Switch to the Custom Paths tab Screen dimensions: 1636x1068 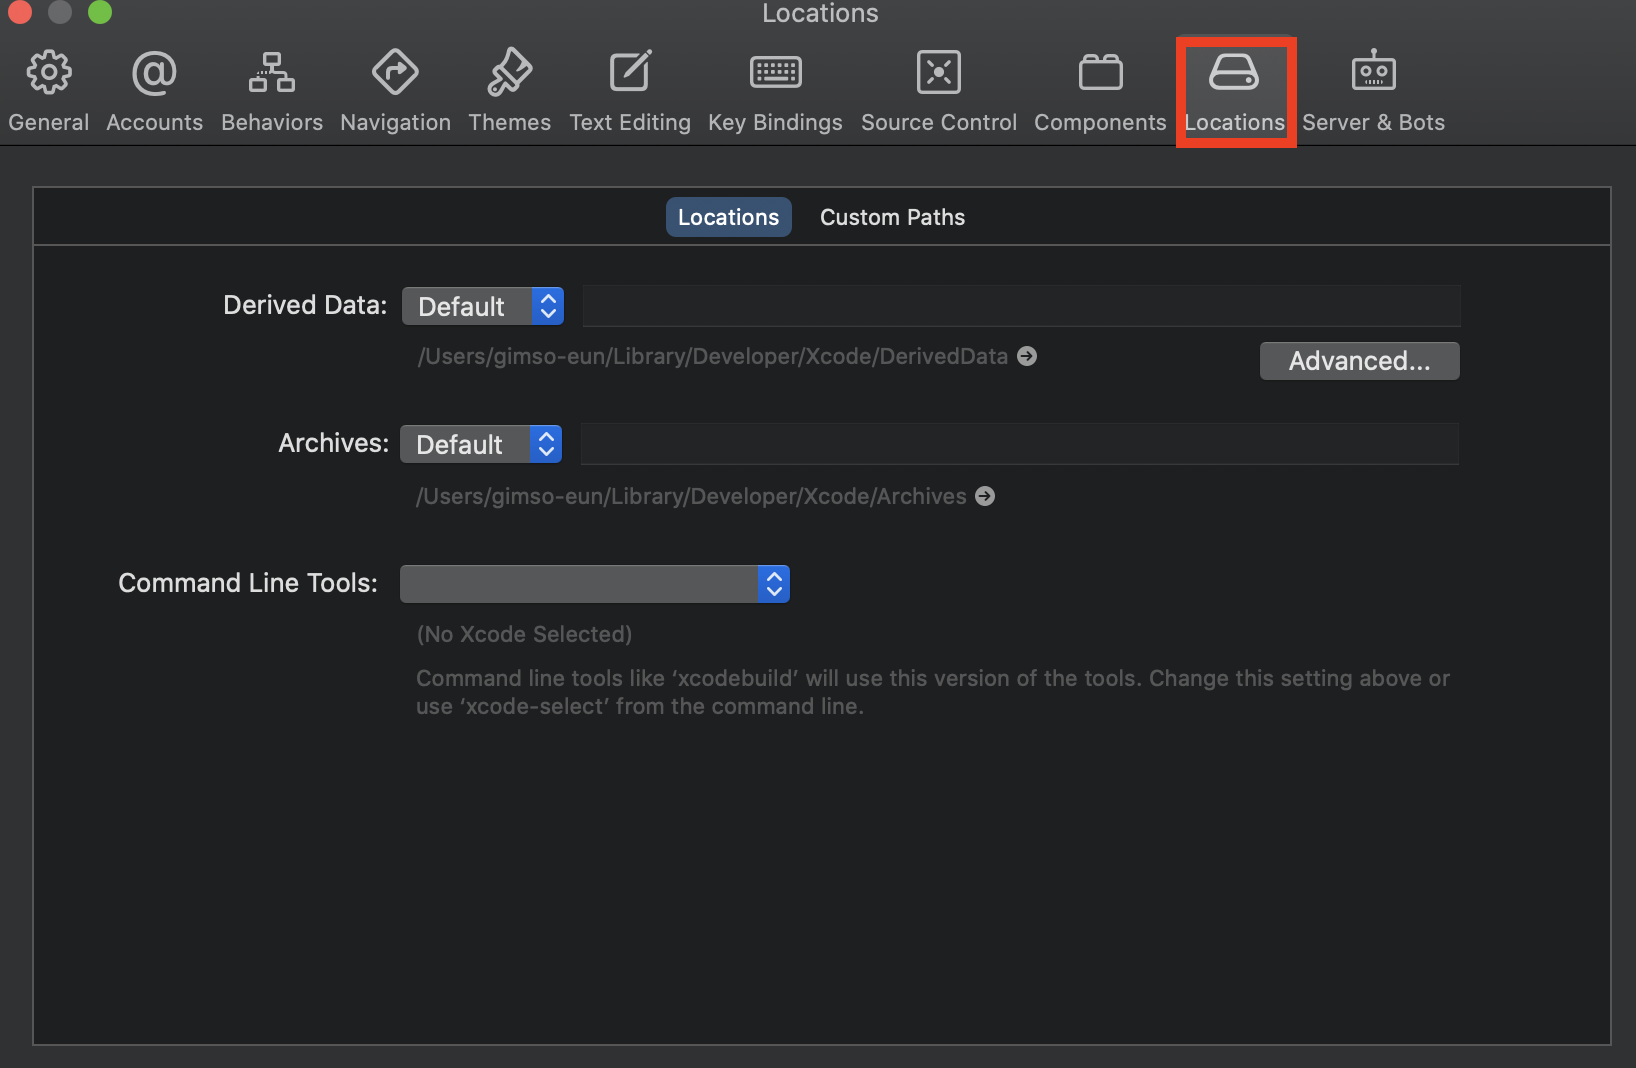(892, 217)
